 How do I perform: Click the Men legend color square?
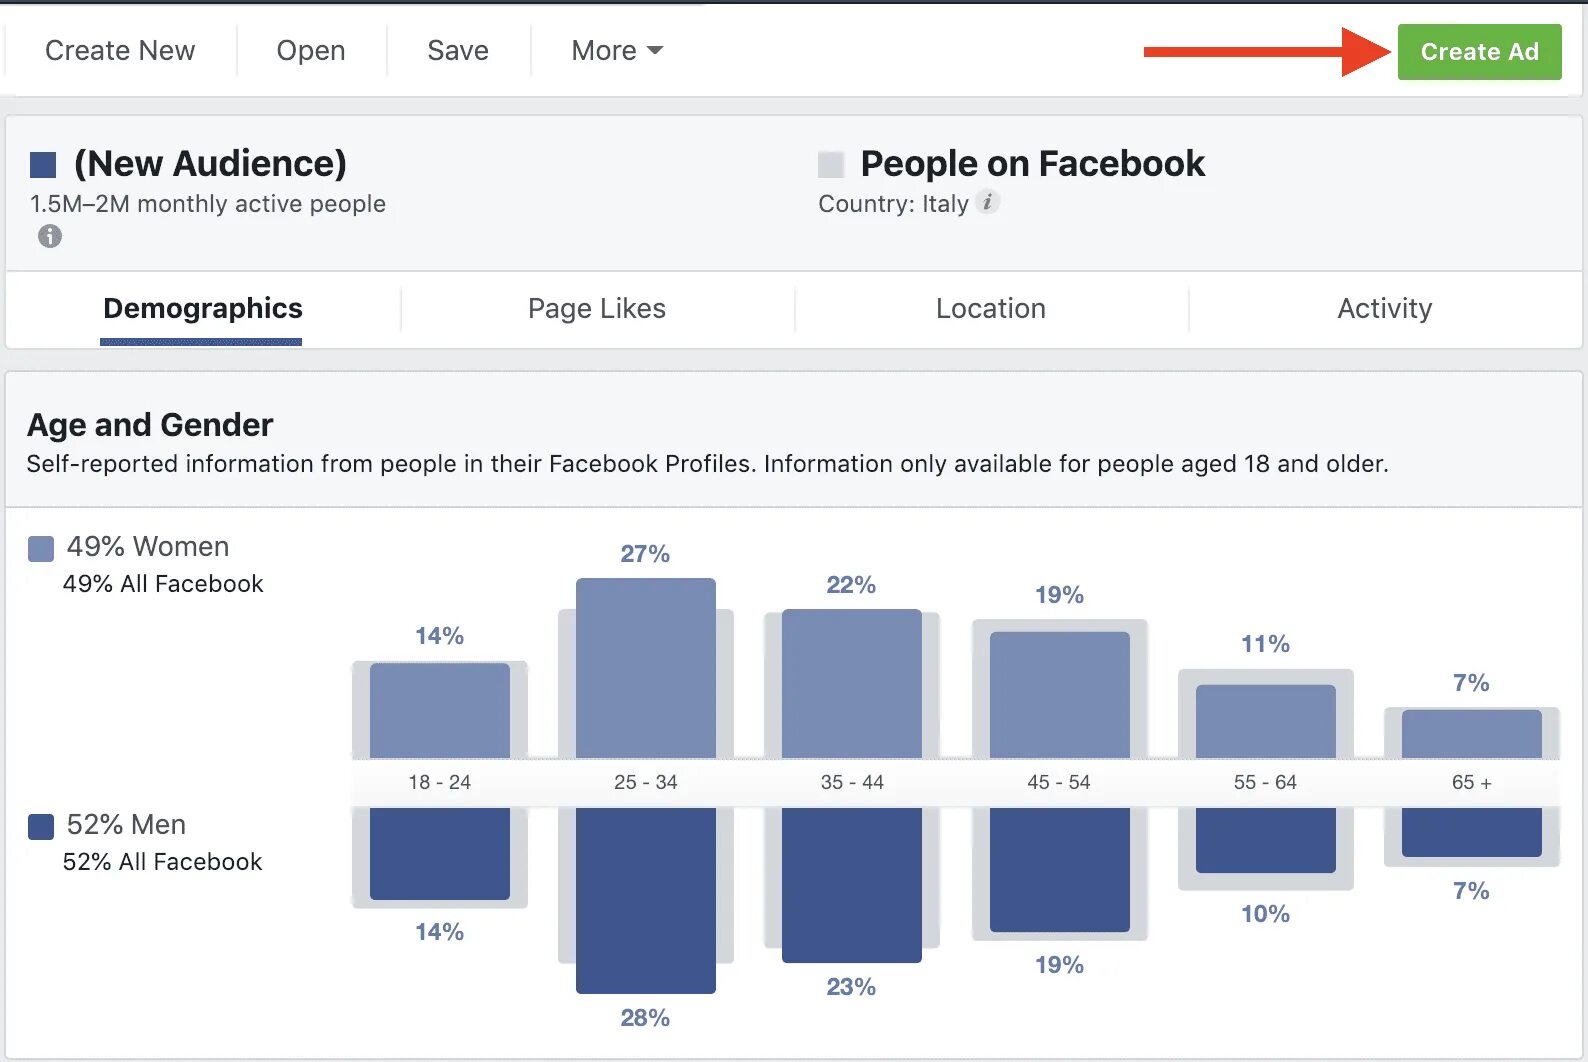click(41, 826)
